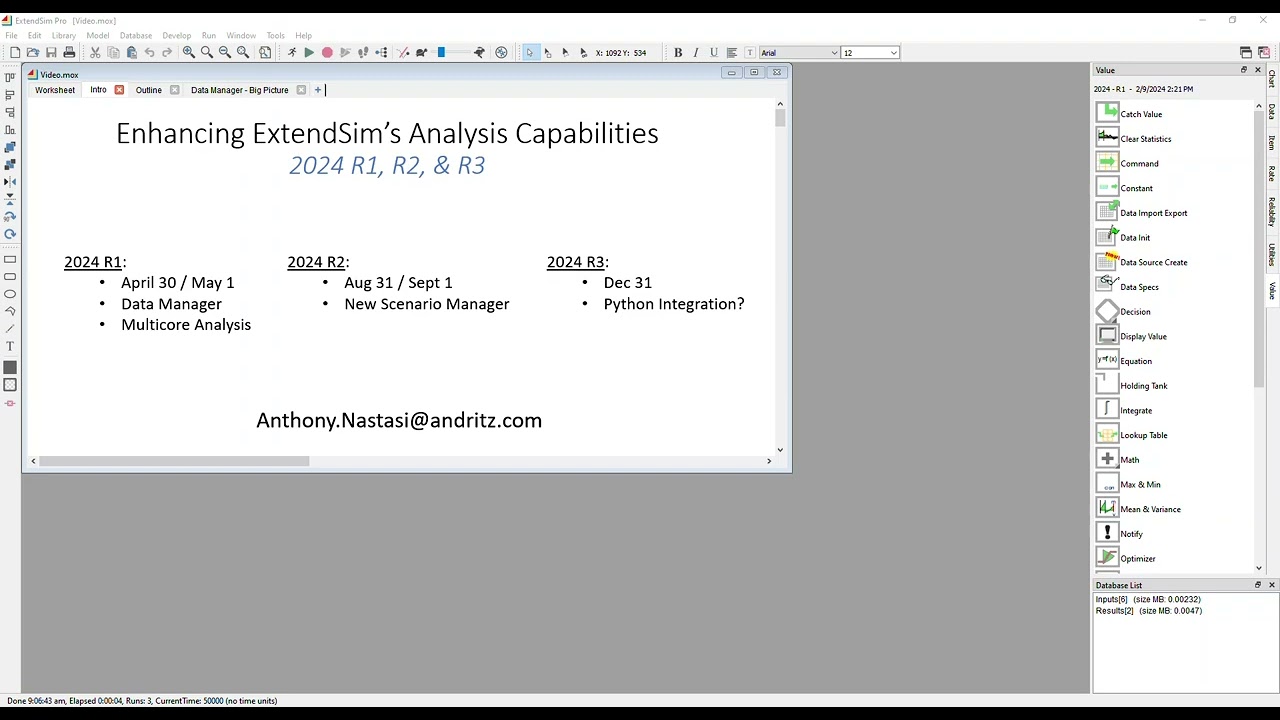Select the Holding Tank block

click(1144, 386)
